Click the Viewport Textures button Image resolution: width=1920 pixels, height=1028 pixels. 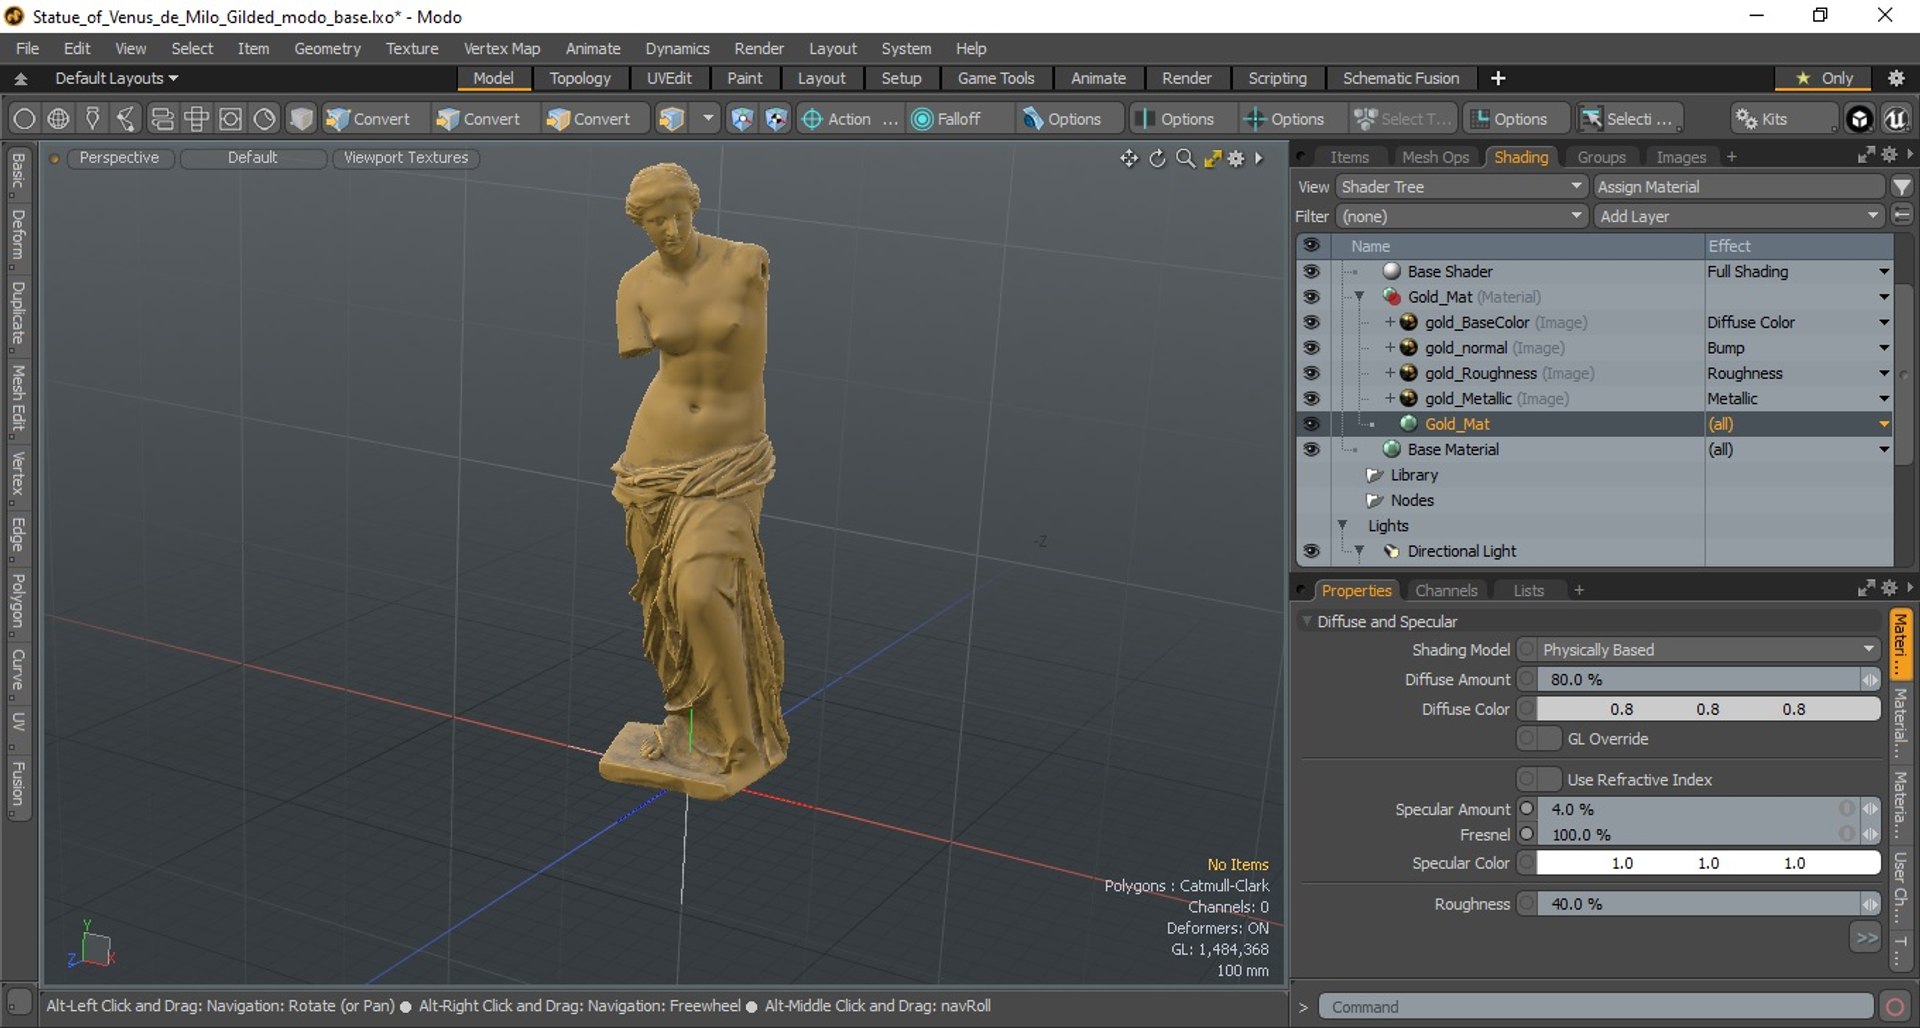pyautogui.click(x=406, y=158)
